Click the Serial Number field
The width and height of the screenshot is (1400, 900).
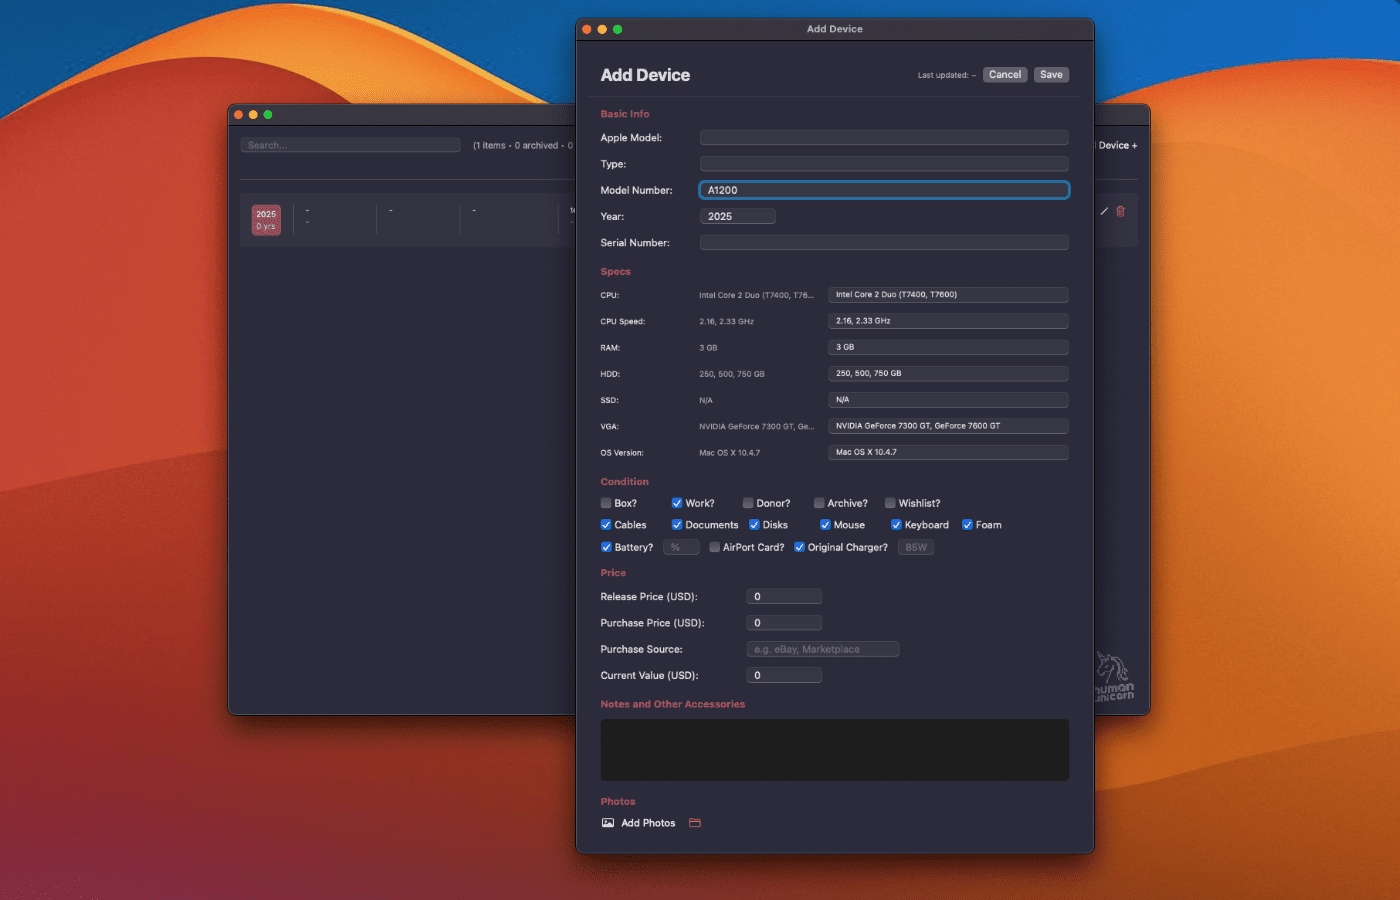tap(884, 243)
